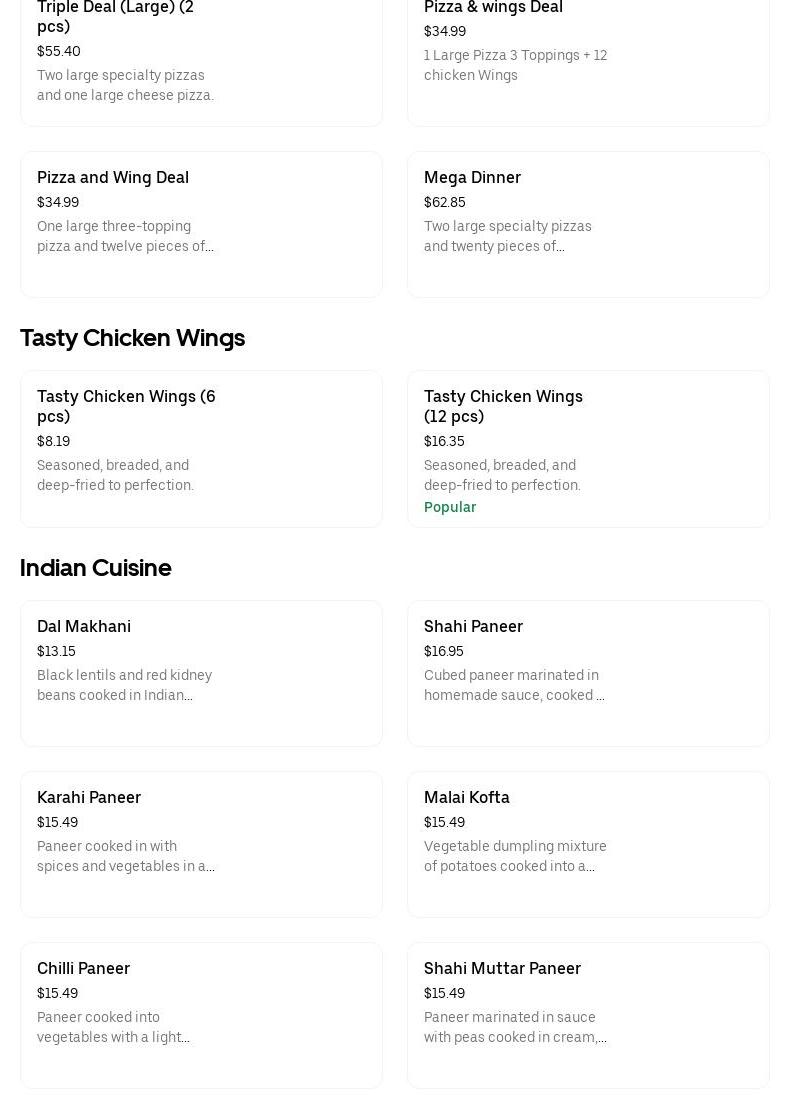Click the Popular label on 12 pcs wings
The height and width of the screenshot is (1095, 804).
point(450,507)
